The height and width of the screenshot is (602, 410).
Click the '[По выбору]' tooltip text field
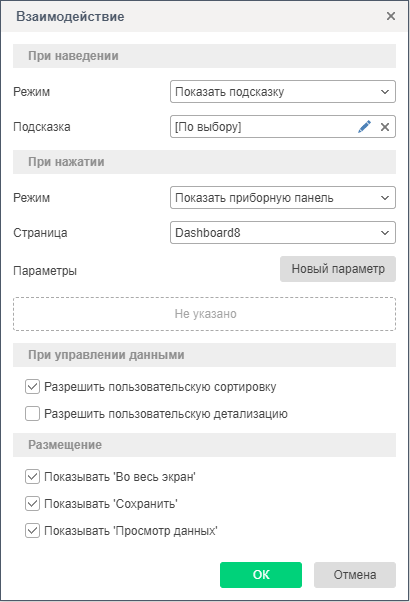pyautogui.click(x=263, y=127)
